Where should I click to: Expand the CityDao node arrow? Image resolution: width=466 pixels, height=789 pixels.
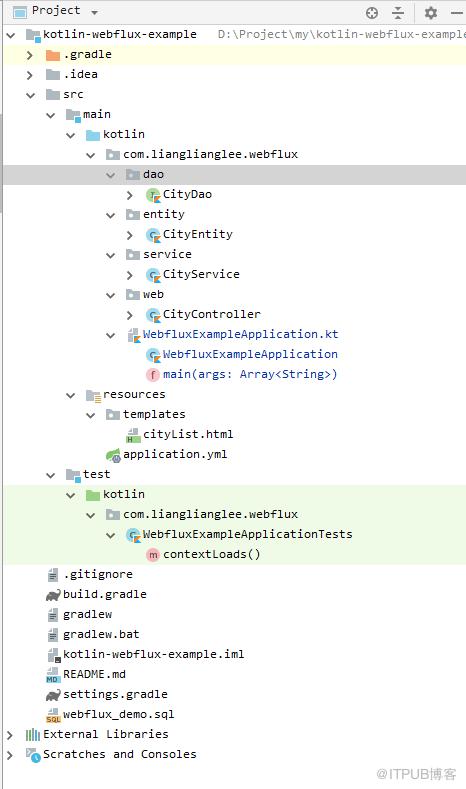130,195
